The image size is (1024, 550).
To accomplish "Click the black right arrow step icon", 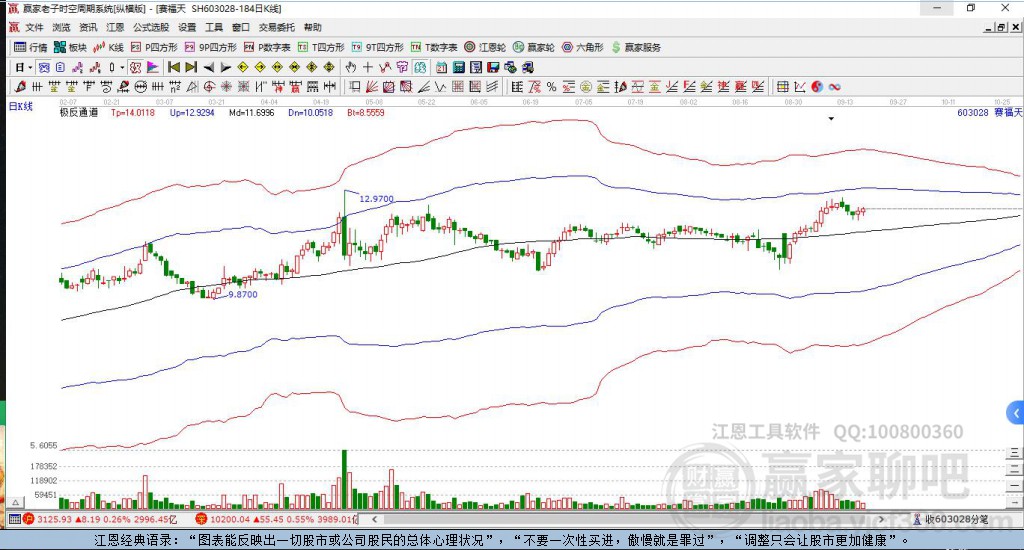I will tap(225, 67).
